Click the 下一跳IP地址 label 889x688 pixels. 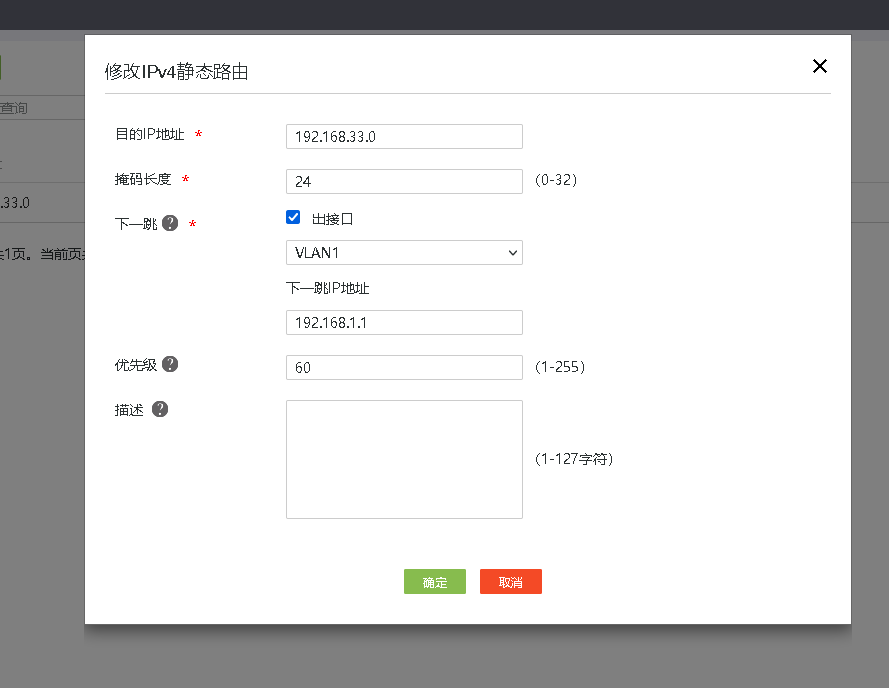328,288
